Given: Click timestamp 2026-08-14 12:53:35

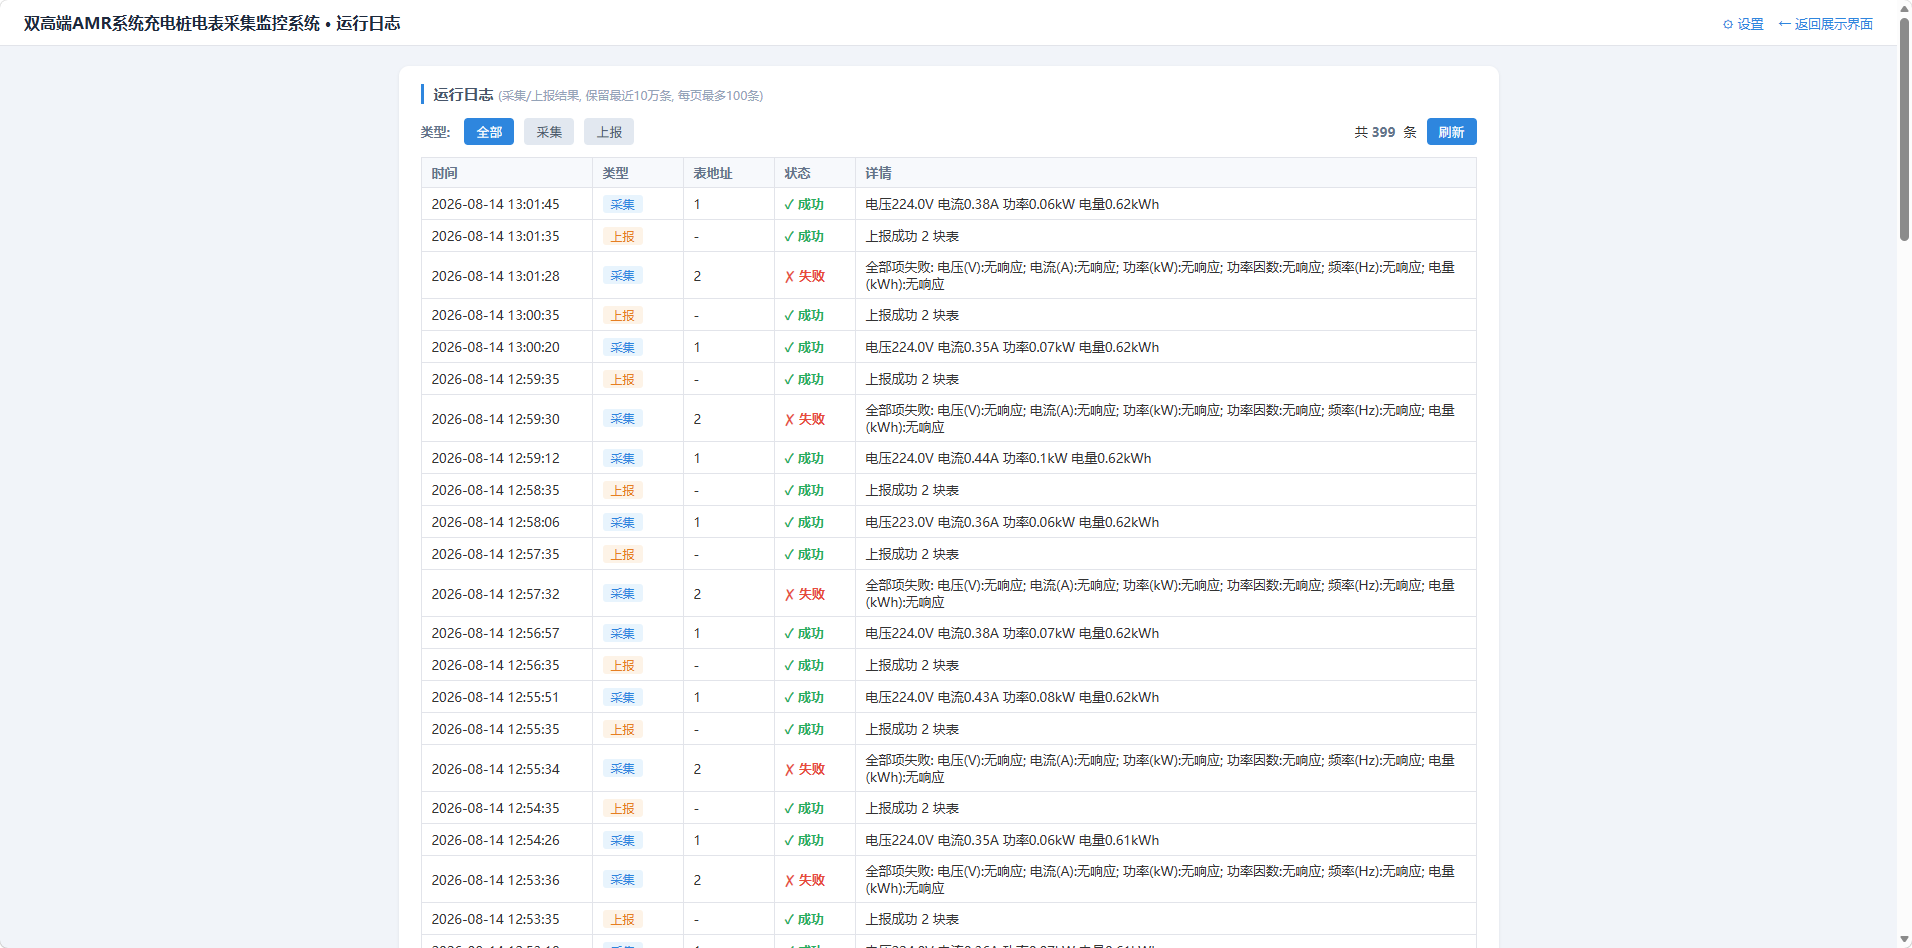Looking at the screenshot, I should point(496,919).
